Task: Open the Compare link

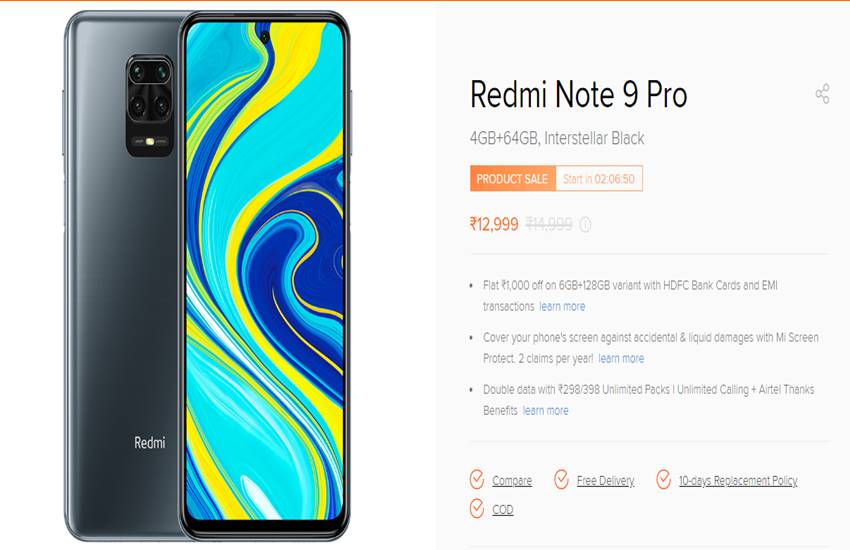Action: pyautogui.click(x=512, y=481)
